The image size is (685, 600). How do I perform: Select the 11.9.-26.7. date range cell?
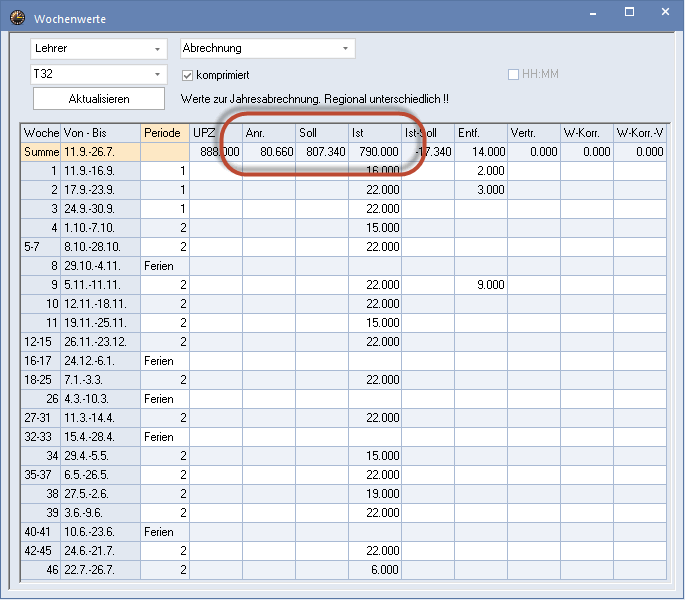pyautogui.click(x=100, y=152)
